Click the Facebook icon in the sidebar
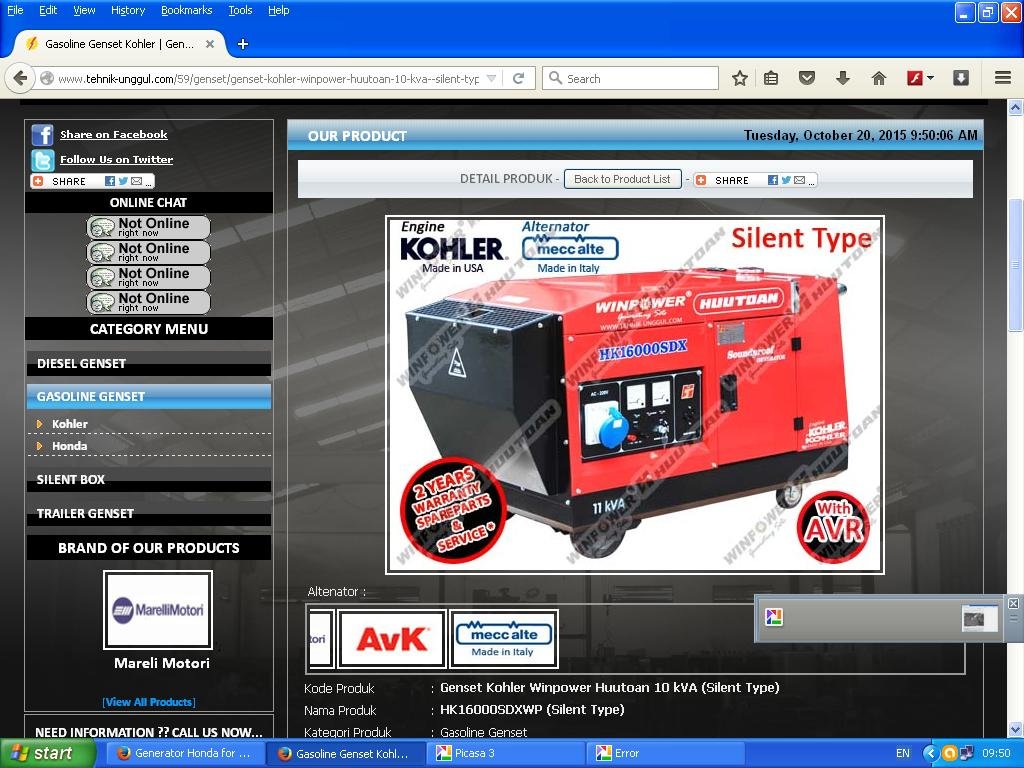1024x768 pixels. (42, 135)
